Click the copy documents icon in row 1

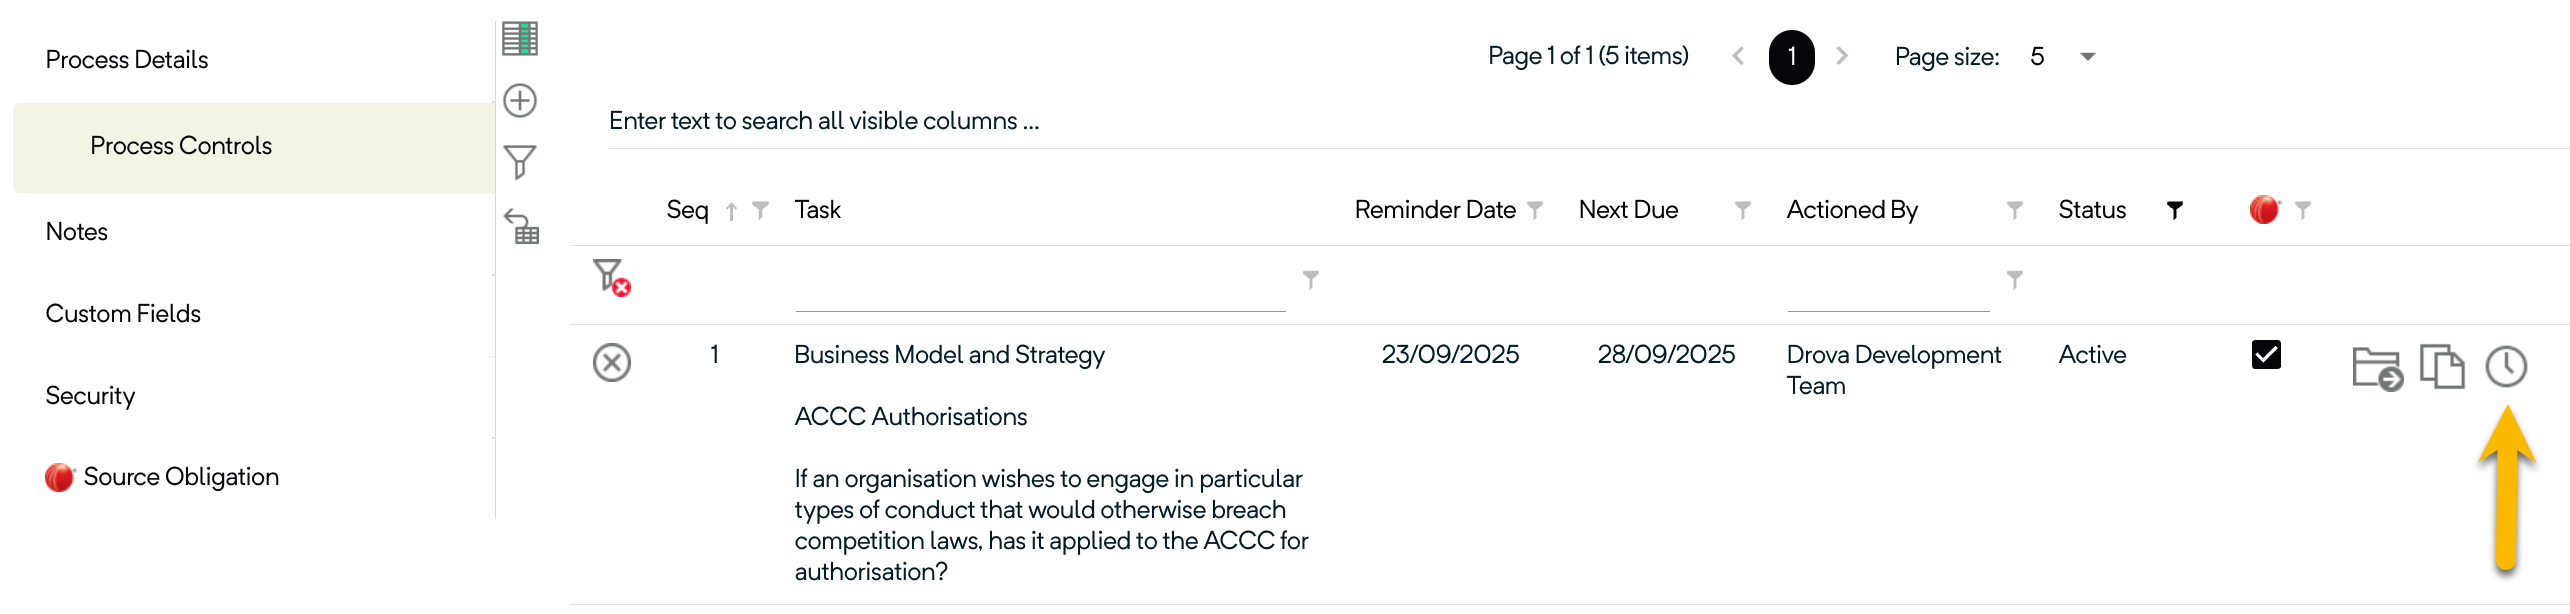click(2441, 366)
